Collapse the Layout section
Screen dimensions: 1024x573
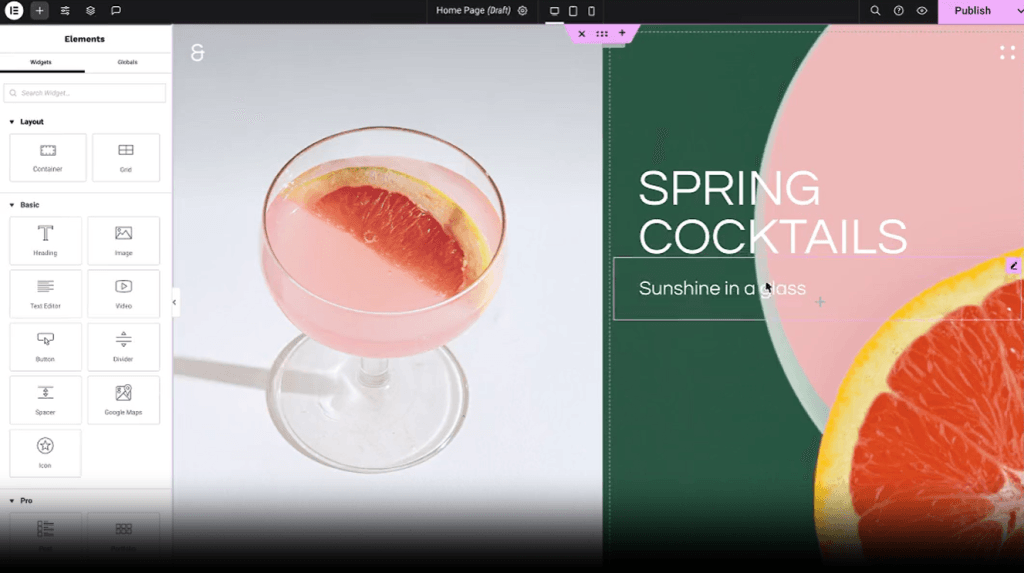coord(27,122)
